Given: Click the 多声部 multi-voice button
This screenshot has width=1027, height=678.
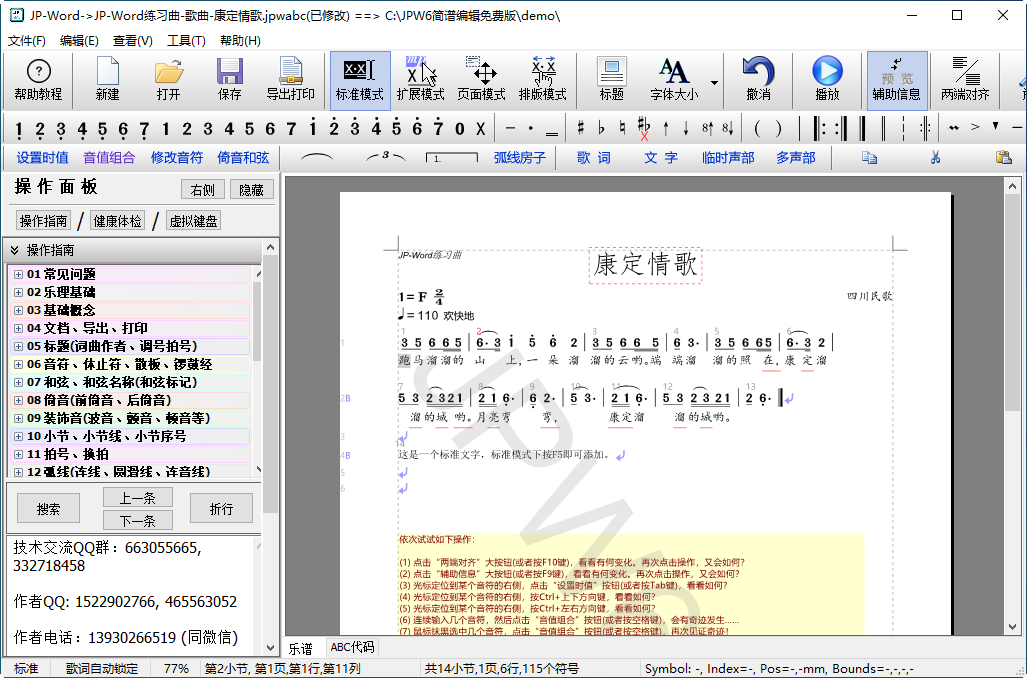Looking at the screenshot, I should pos(796,157).
